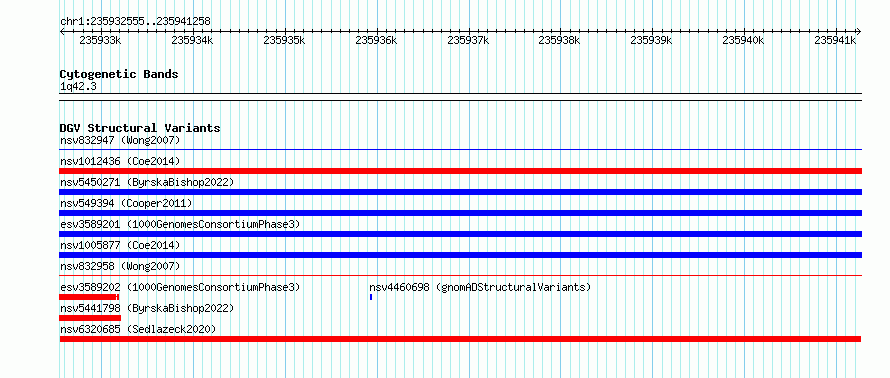Click the red bar of nsv1012436
Screen dimensions: 890x378
pos(460,171)
